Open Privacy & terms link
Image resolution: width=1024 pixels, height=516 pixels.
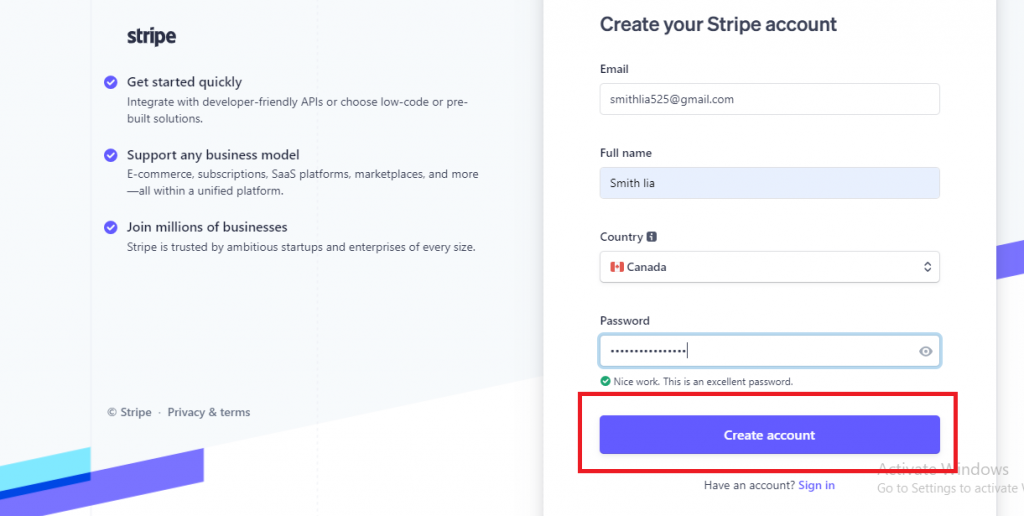click(x=209, y=412)
